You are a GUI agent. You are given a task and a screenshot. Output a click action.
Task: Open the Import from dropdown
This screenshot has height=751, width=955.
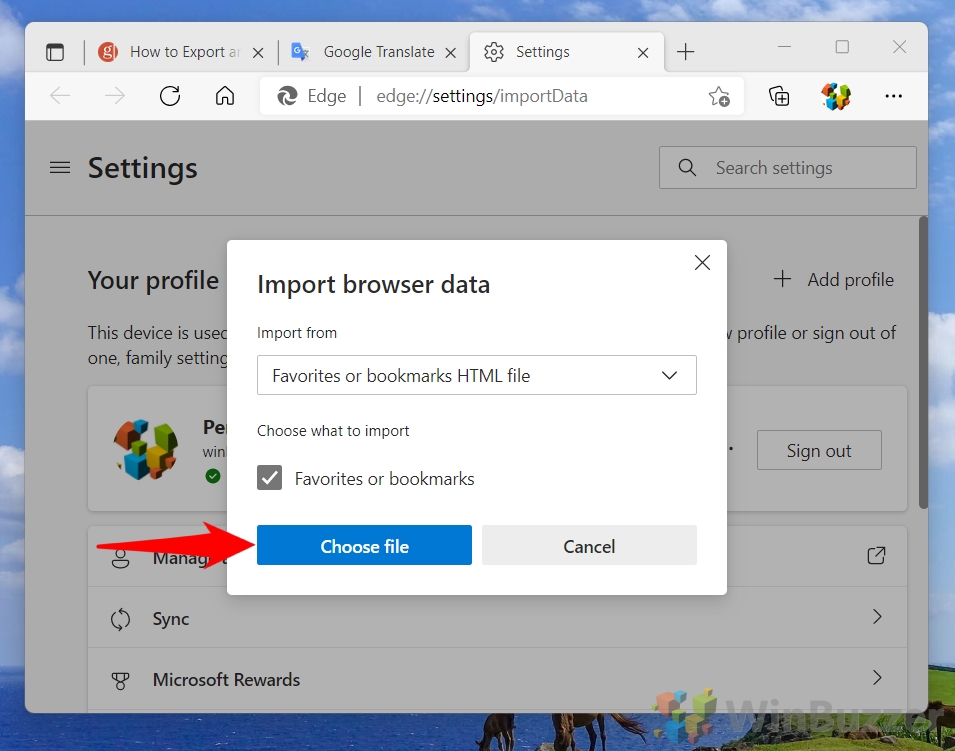tap(476, 375)
